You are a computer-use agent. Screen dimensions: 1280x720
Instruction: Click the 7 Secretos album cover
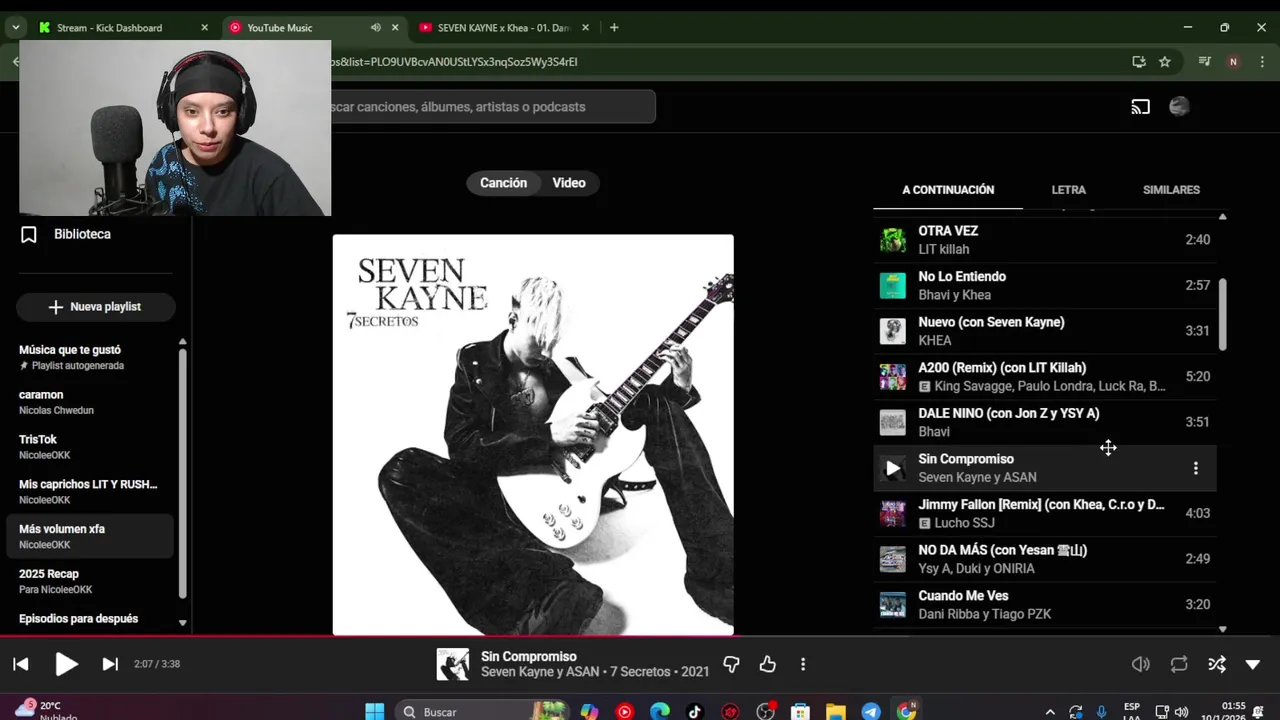coord(533,435)
